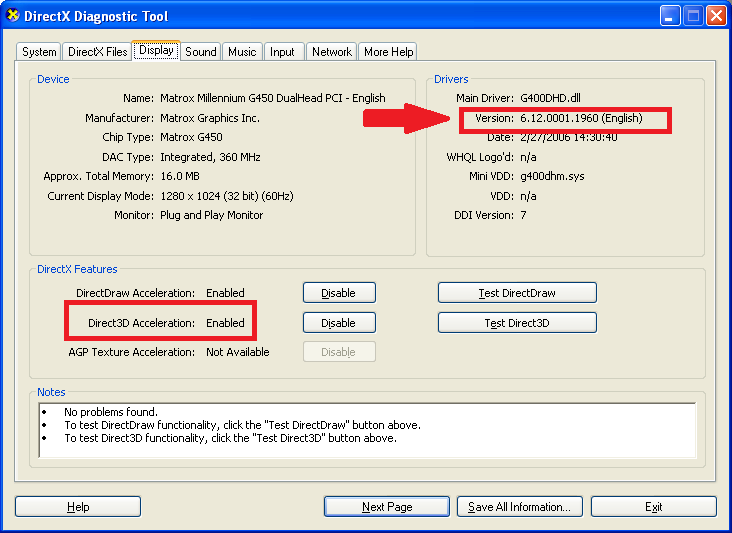The image size is (732, 533).
Task: Disable DirectDraw Acceleration
Action: coord(339,293)
